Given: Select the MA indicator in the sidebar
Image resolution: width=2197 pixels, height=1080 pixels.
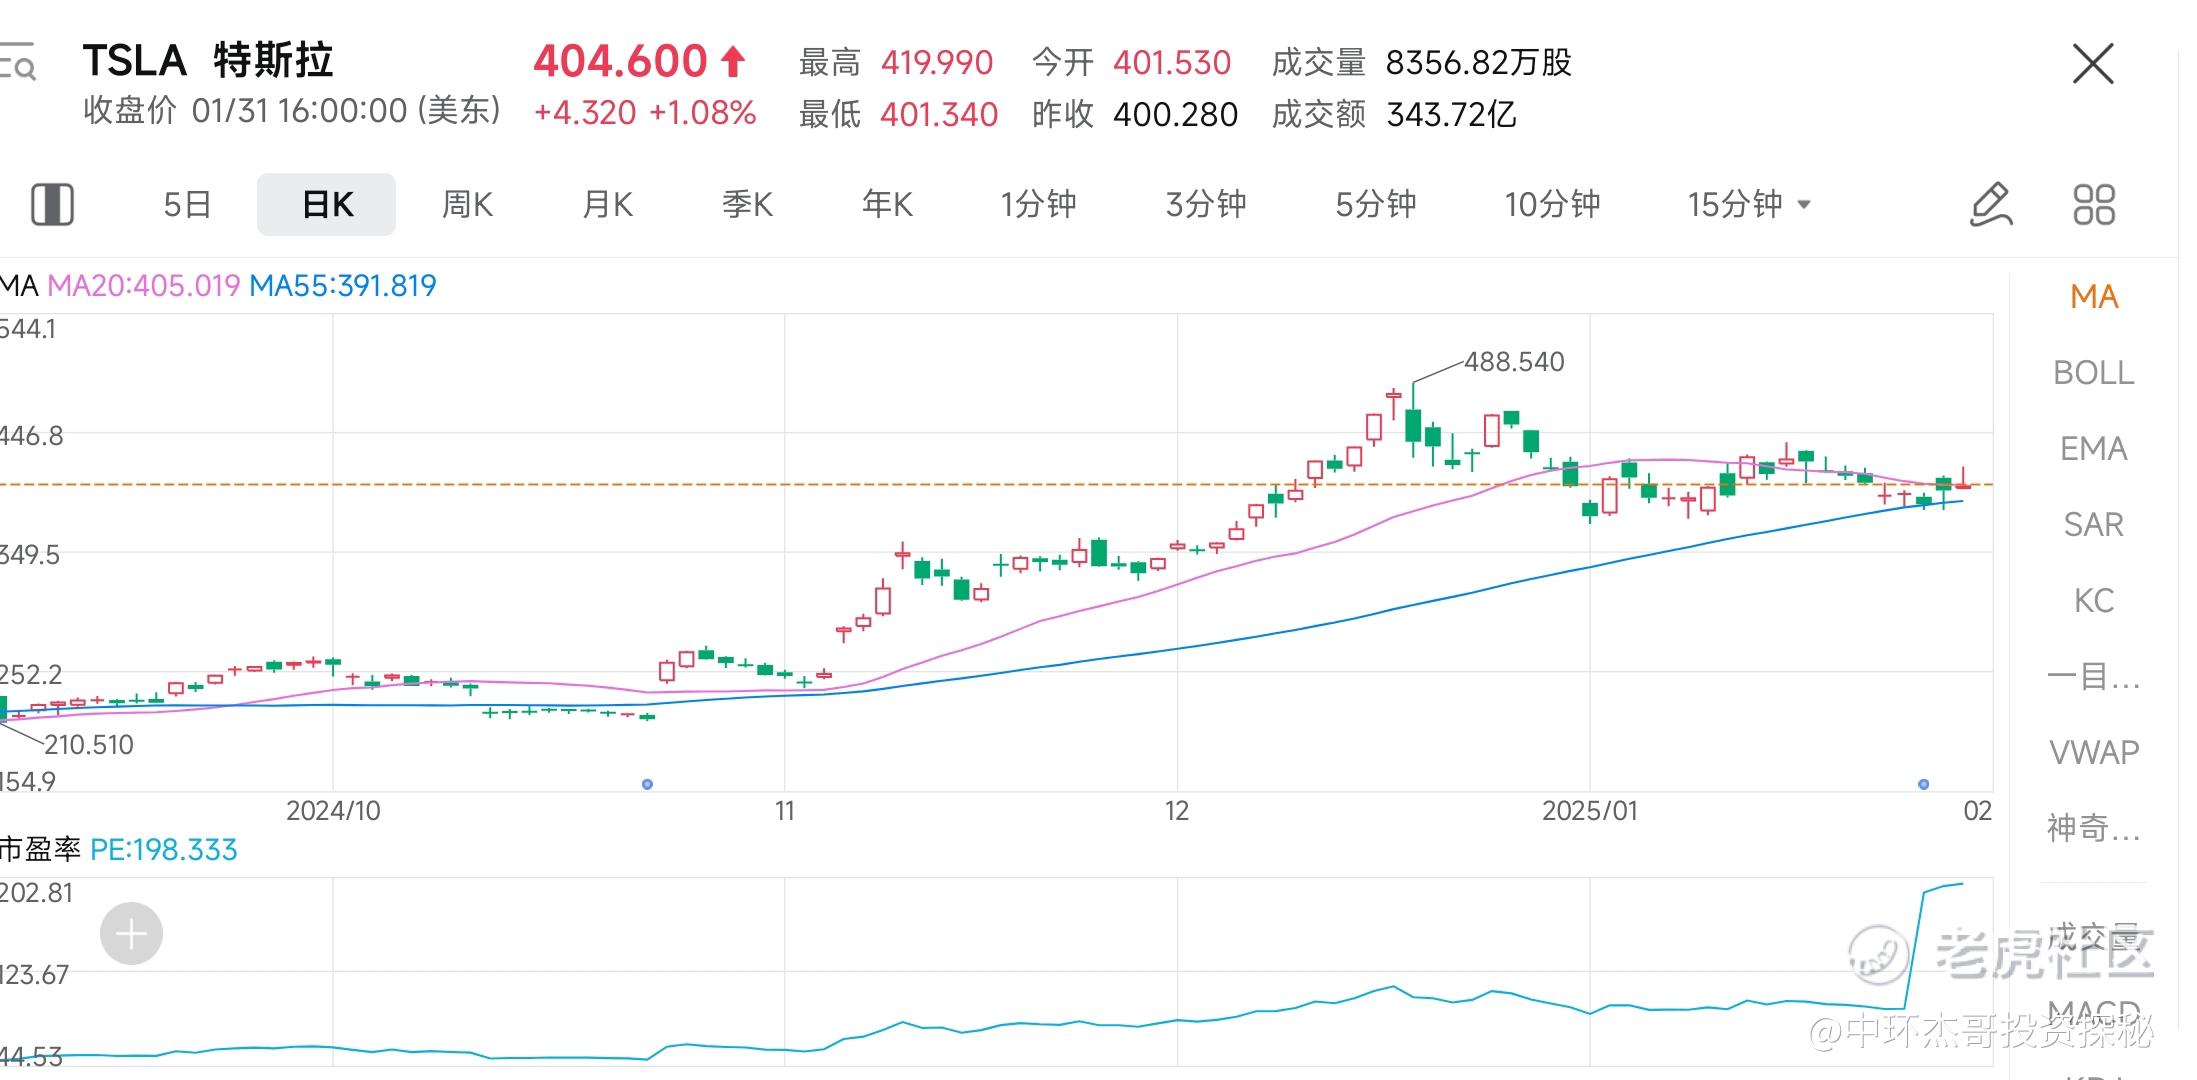Looking at the screenshot, I should click(2094, 297).
